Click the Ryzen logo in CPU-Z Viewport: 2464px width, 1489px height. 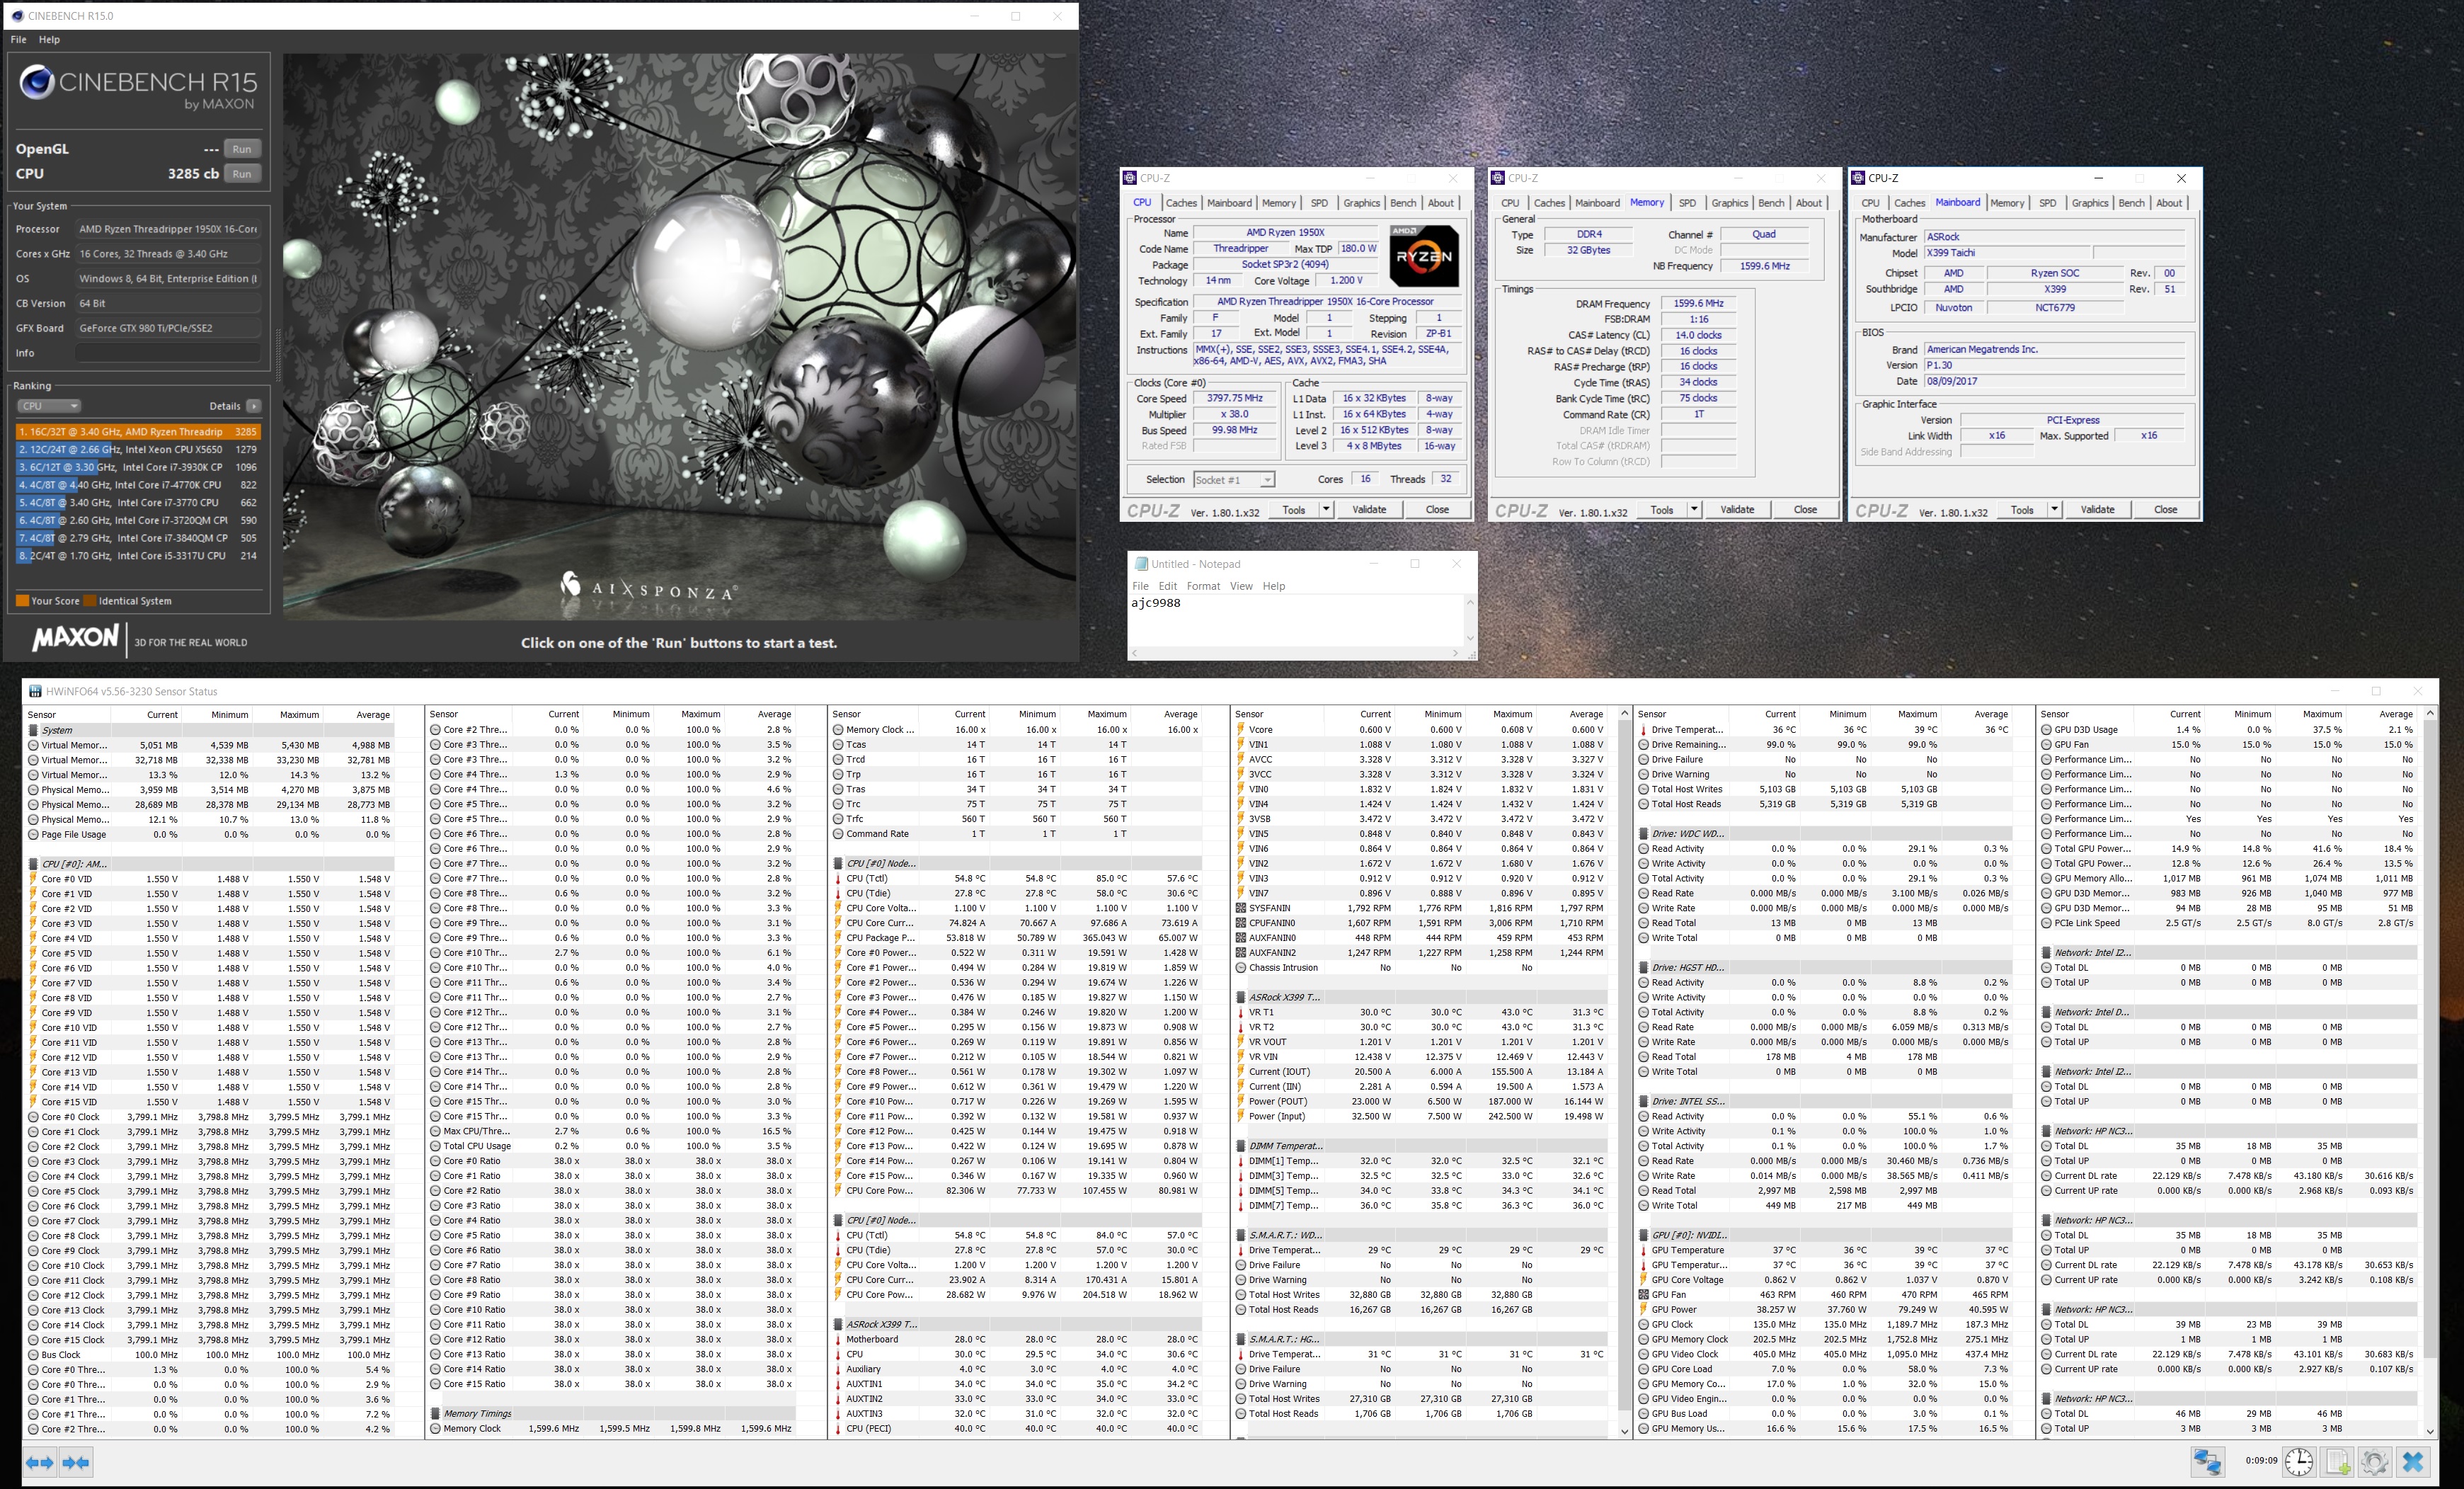[1424, 257]
